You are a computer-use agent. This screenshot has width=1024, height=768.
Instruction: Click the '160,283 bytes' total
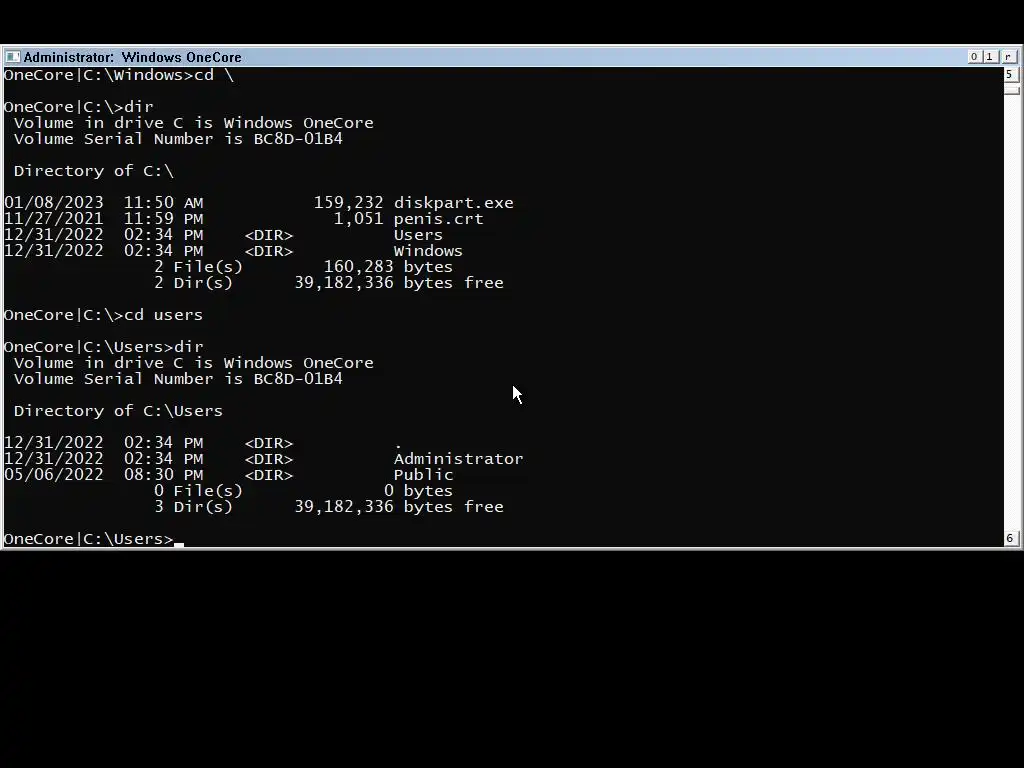click(388, 267)
